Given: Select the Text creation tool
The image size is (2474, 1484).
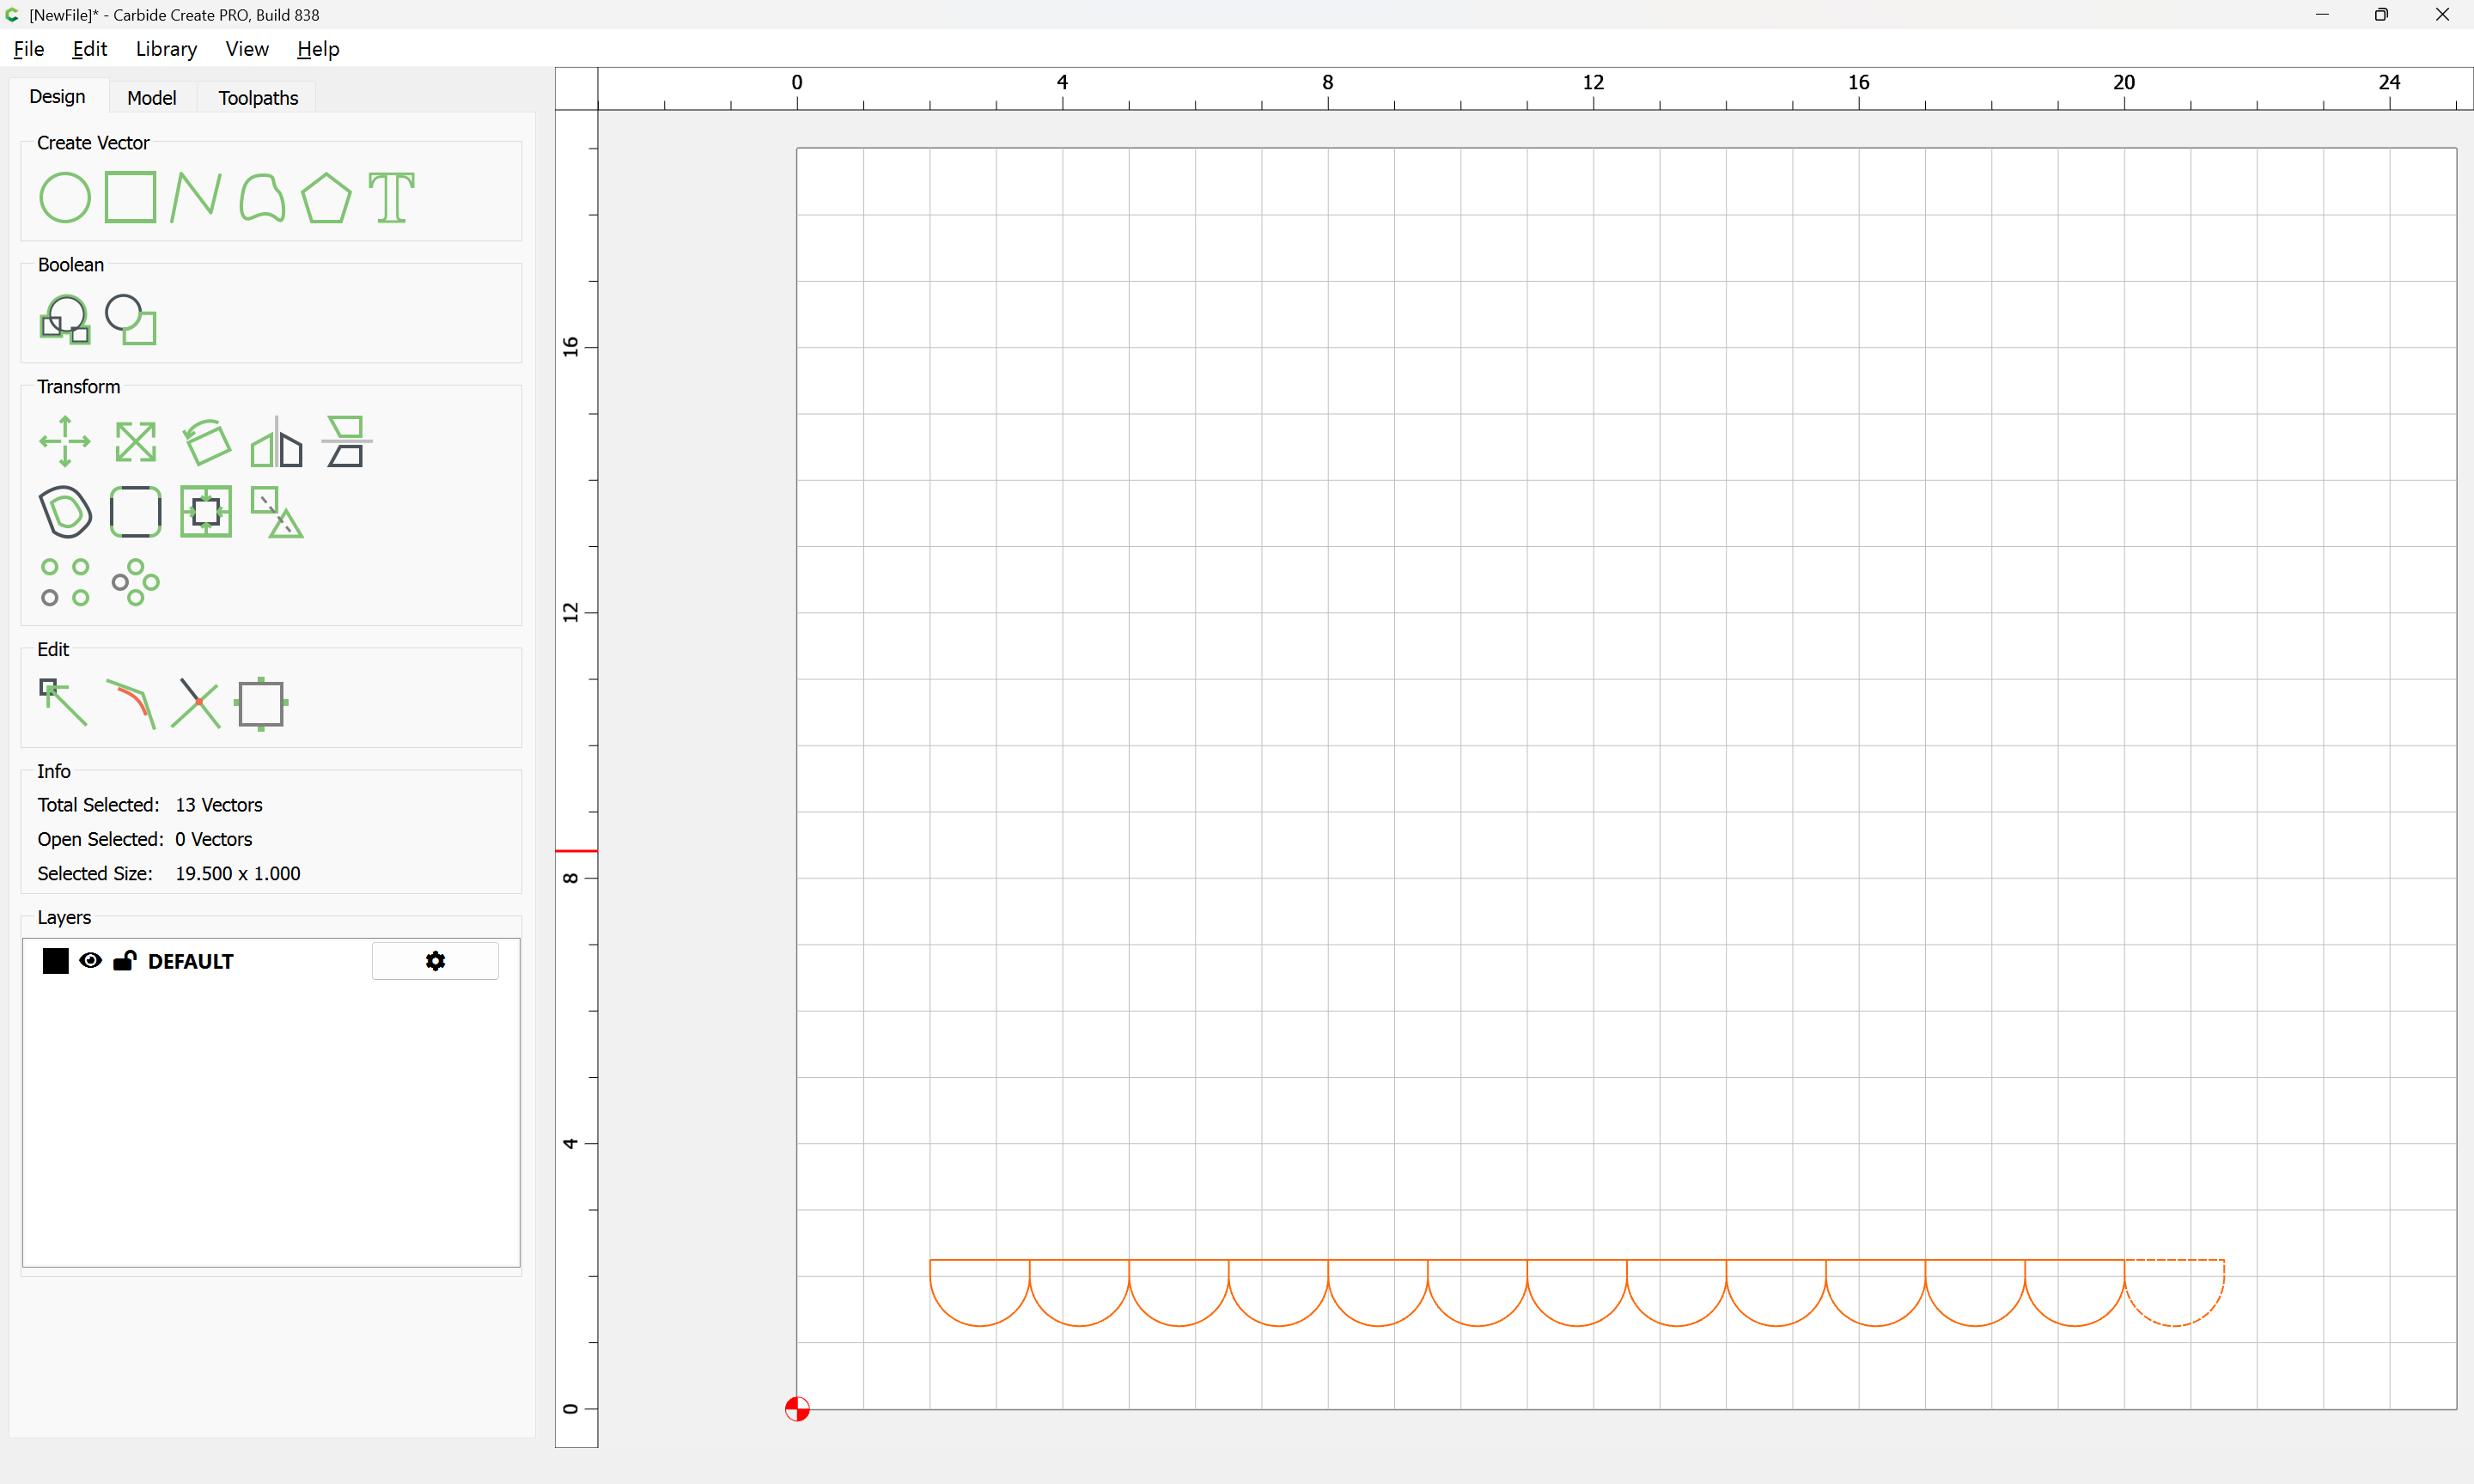Looking at the screenshot, I should pos(391,197).
